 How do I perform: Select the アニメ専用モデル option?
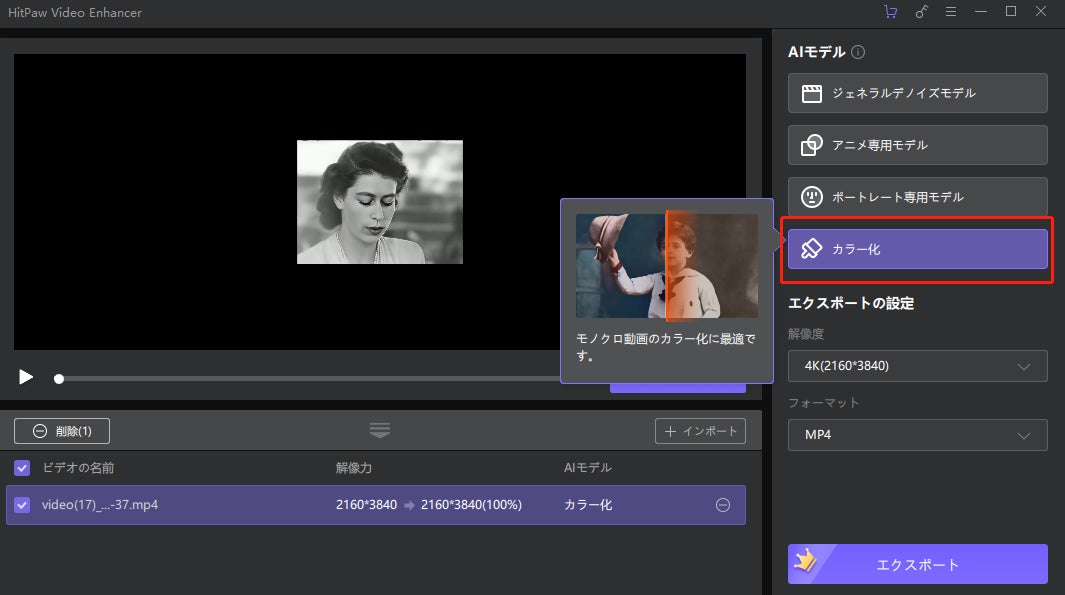[x=917, y=145]
